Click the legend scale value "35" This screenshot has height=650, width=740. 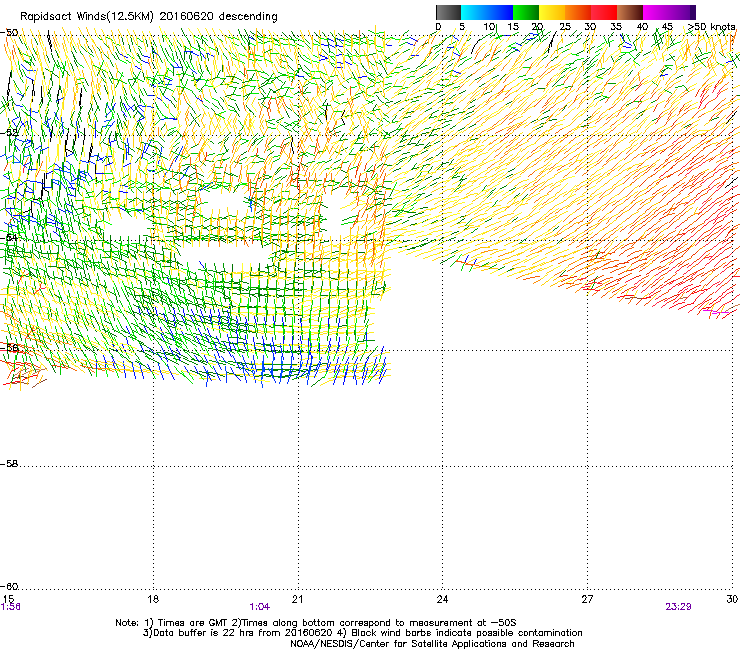click(x=616, y=26)
